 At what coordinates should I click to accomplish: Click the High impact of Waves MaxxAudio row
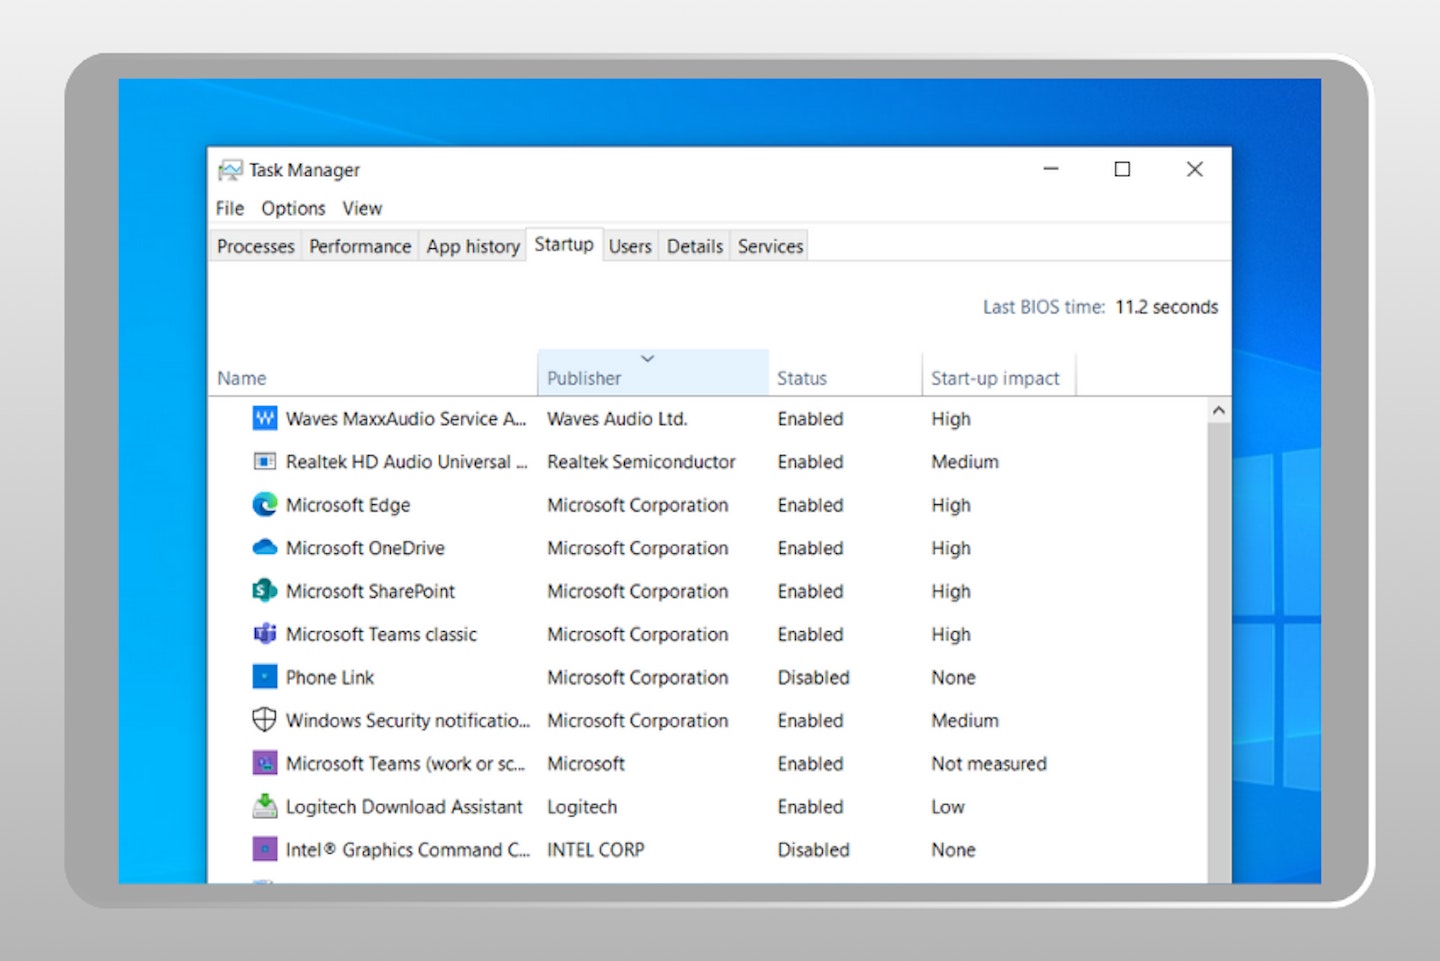pos(951,418)
